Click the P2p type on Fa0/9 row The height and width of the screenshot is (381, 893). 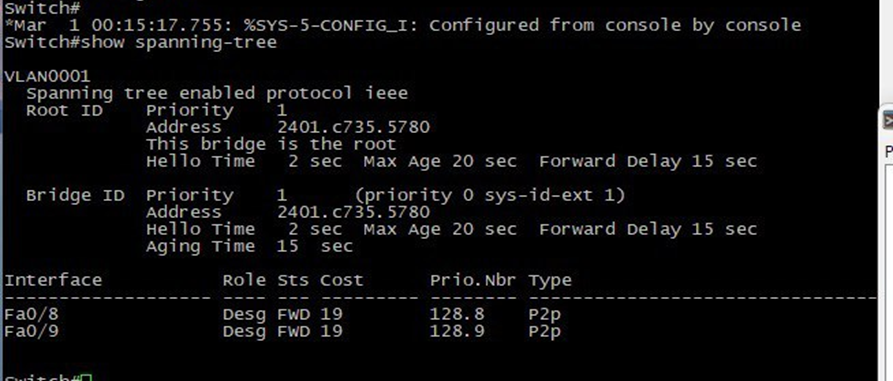pos(544,331)
